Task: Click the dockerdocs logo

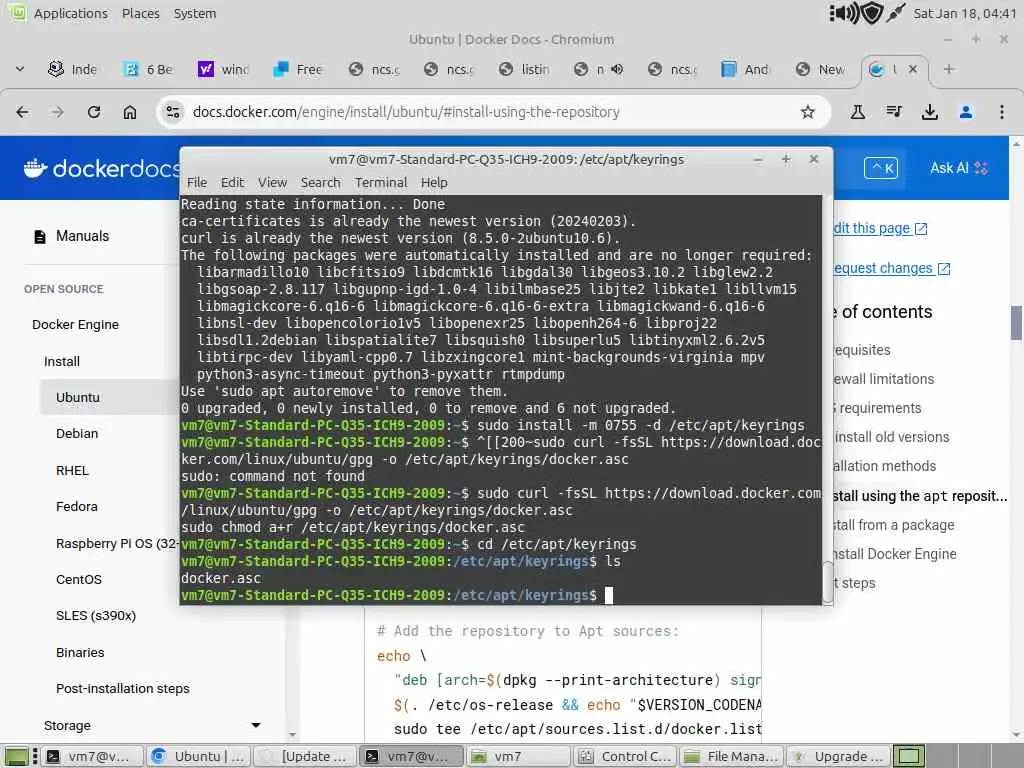Action: [101, 168]
